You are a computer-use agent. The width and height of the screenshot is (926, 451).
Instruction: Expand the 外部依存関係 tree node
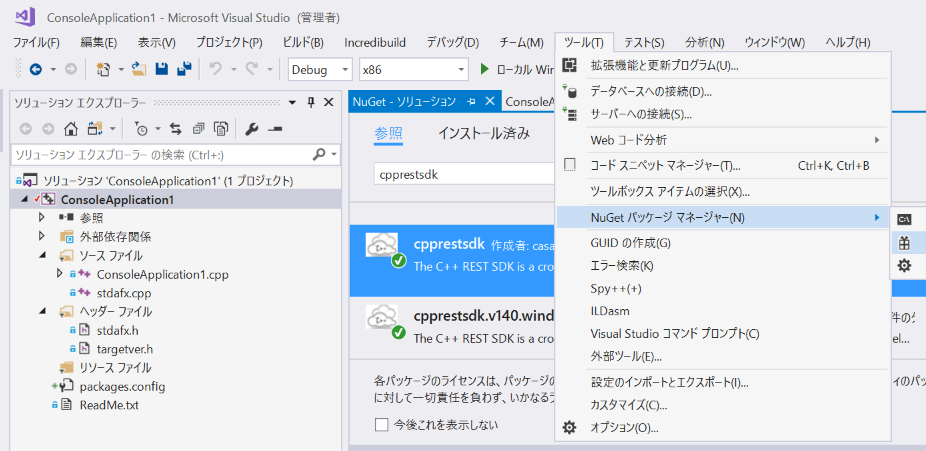(x=41, y=237)
